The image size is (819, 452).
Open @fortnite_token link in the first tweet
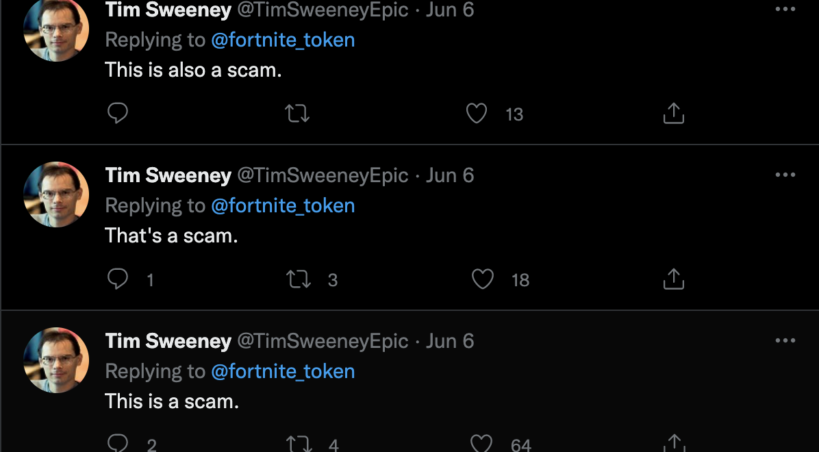[283, 40]
